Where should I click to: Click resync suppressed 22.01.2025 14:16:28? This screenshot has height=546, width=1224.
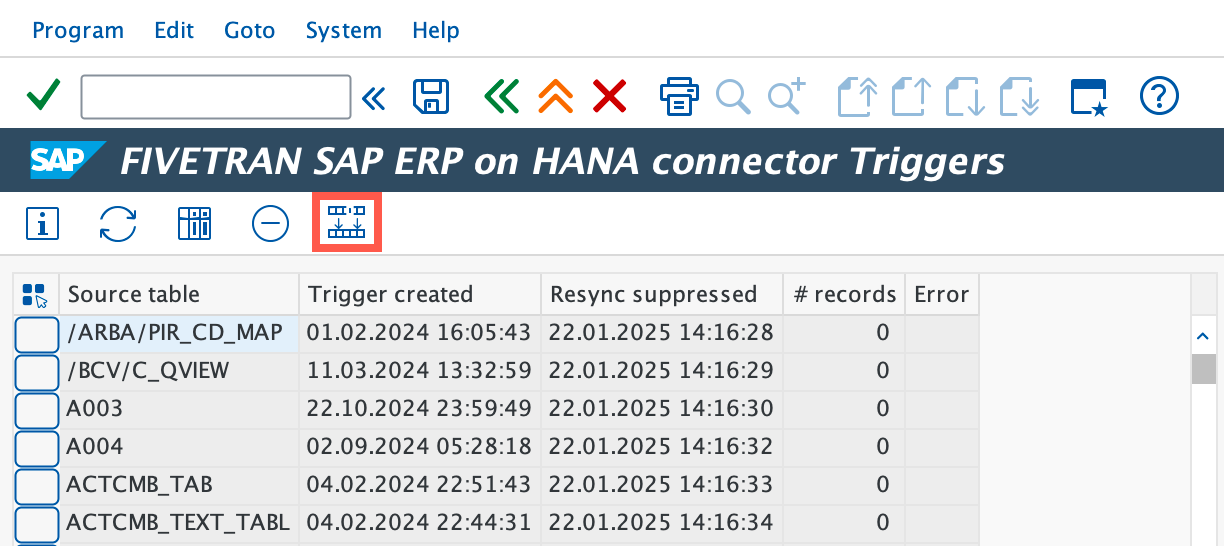click(662, 334)
